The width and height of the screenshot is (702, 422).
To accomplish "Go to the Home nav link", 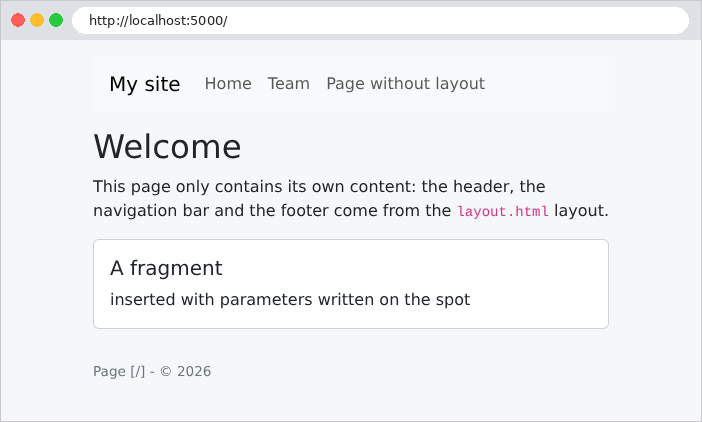I will [x=228, y=84].
